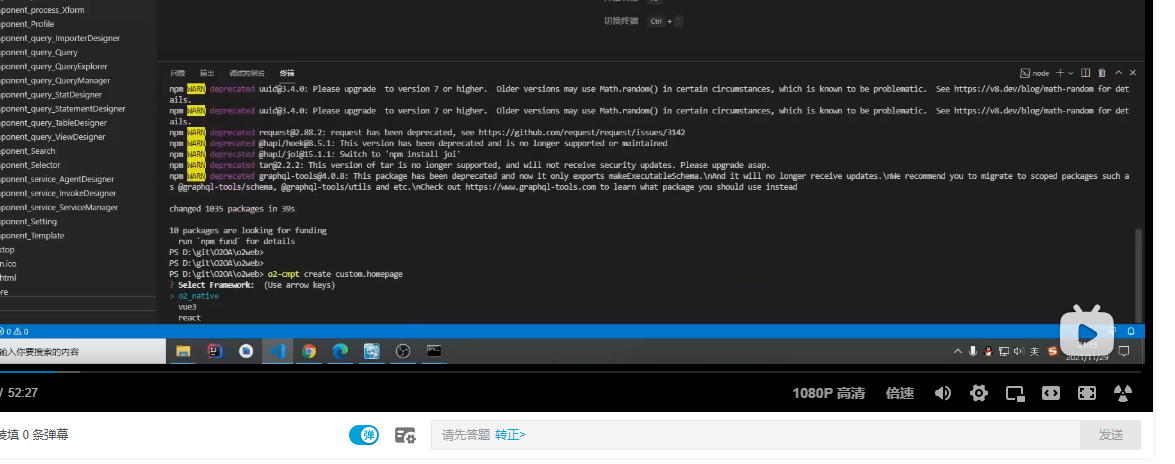Open the notifications bell in status bar
Image resolution: width=1175 pixels, height=464 pixels.
[1131, 331]
